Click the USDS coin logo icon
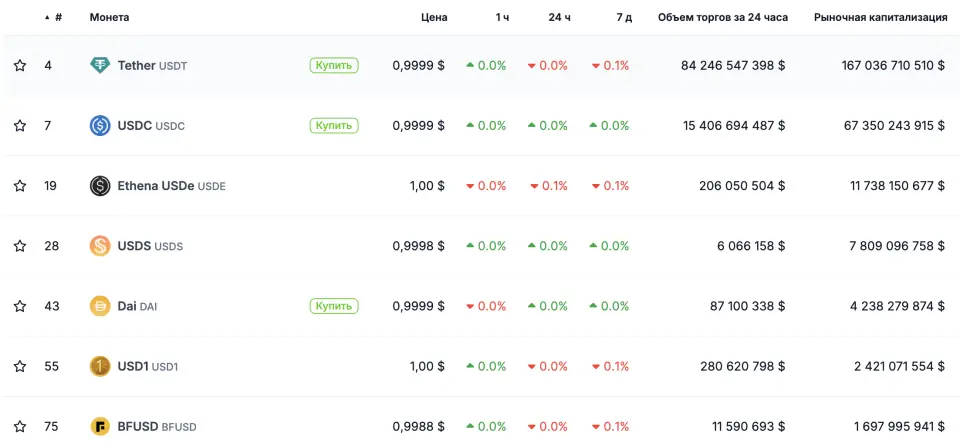The width and height of the screenshot is (960, 443). coord(100,246)
